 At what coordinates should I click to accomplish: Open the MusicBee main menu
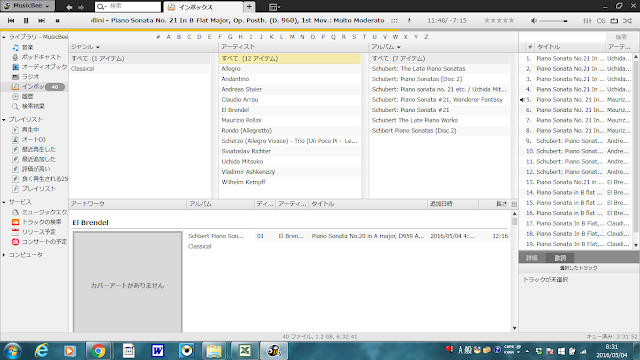click(x=27, y=6)
